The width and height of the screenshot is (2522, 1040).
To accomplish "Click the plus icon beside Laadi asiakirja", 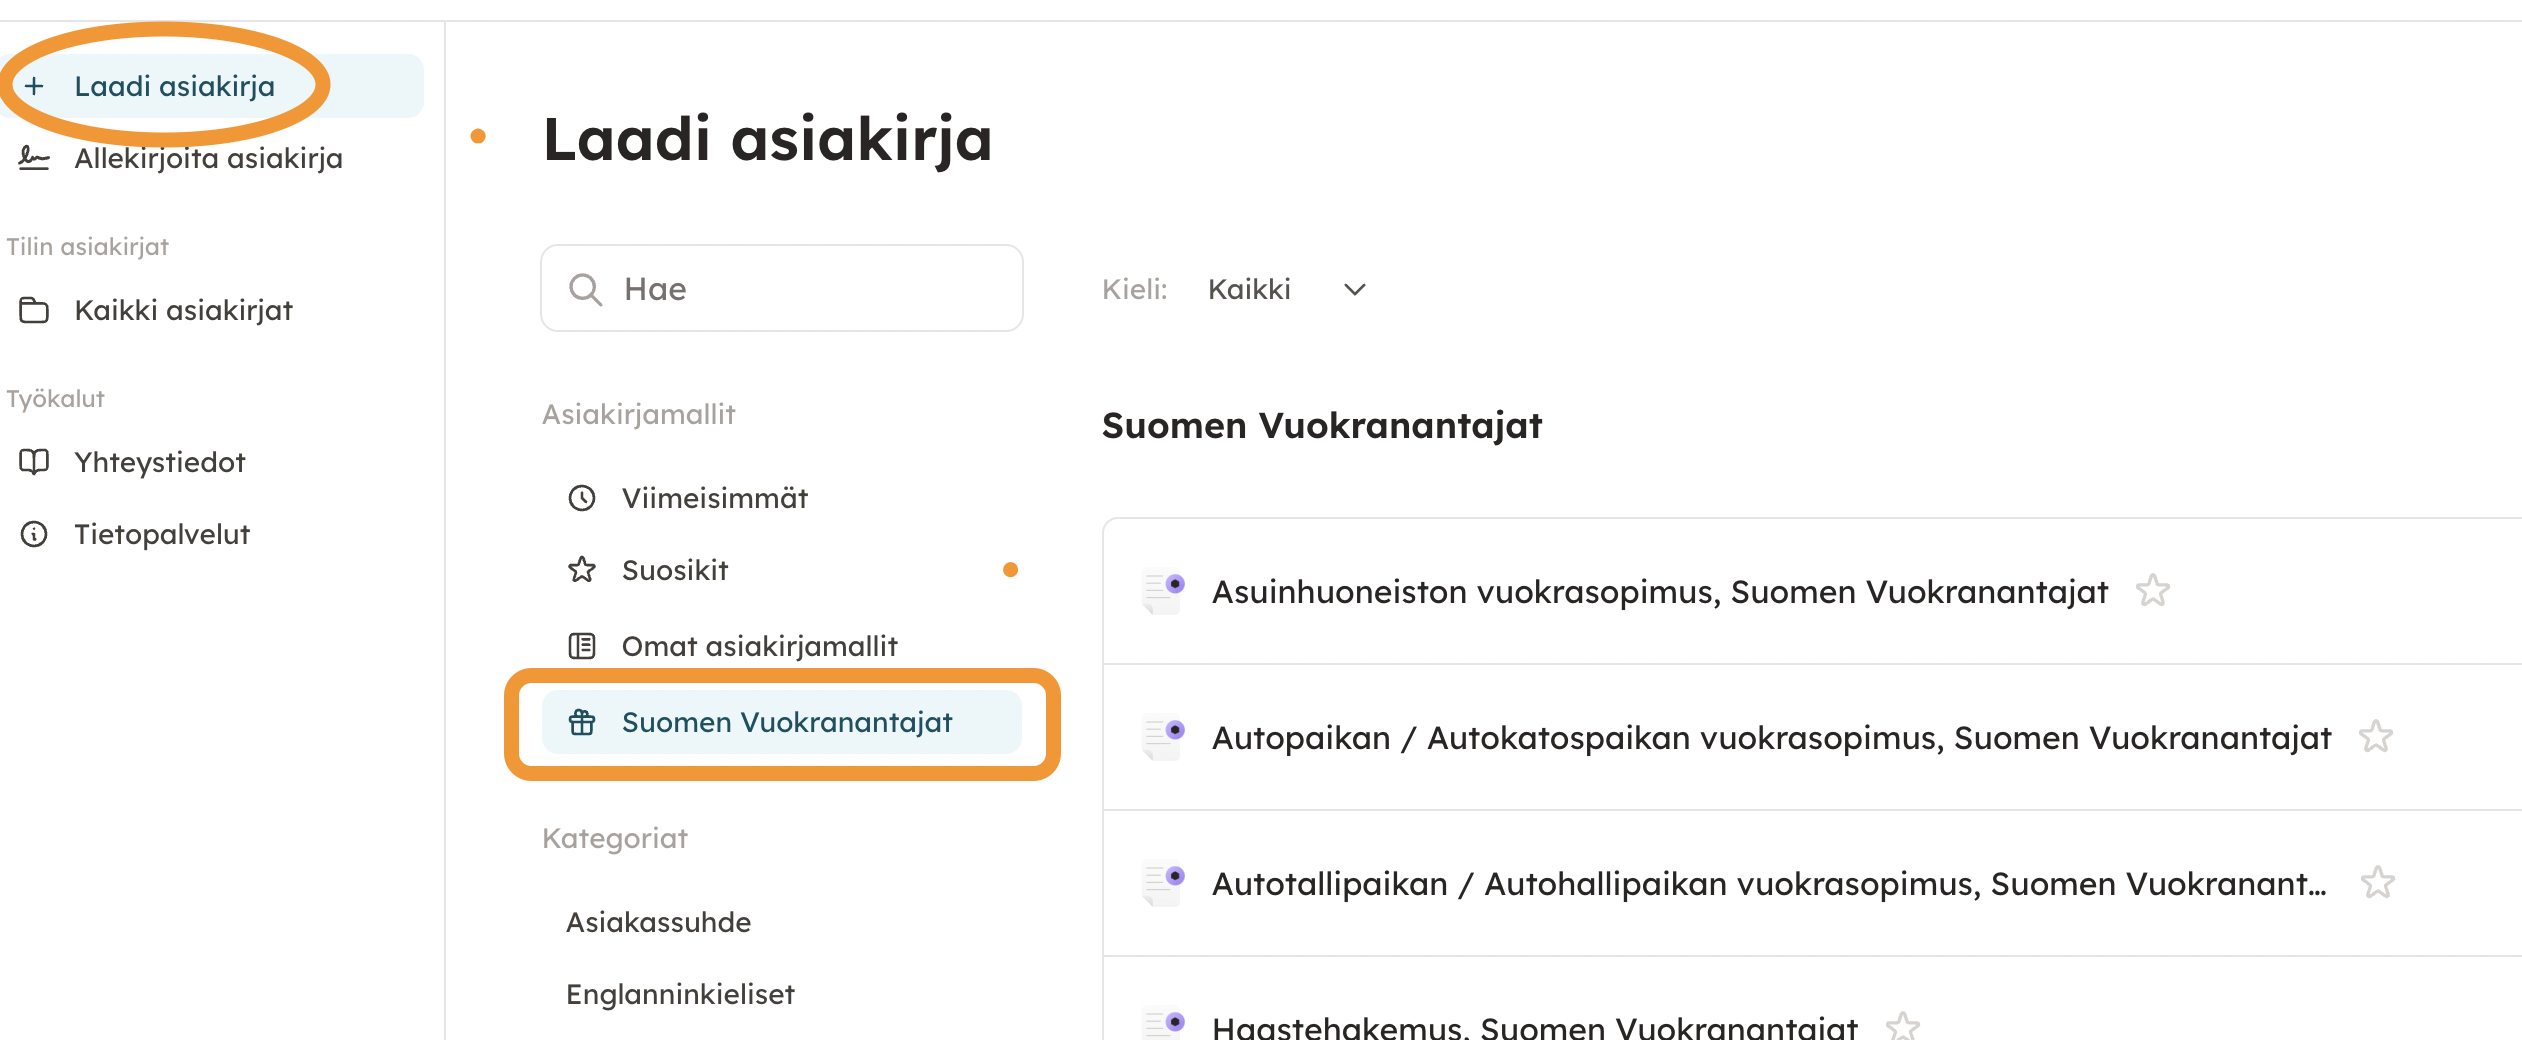I will (34, 86).
